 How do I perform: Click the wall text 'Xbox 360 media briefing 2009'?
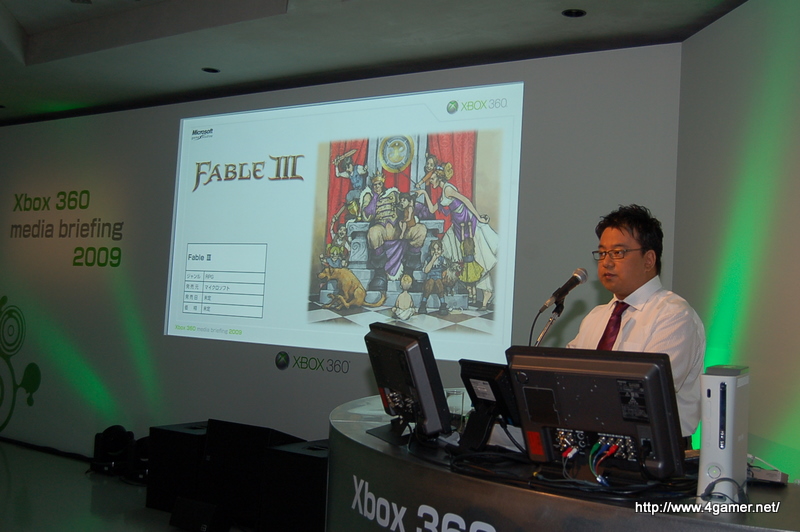pos(67,229)
